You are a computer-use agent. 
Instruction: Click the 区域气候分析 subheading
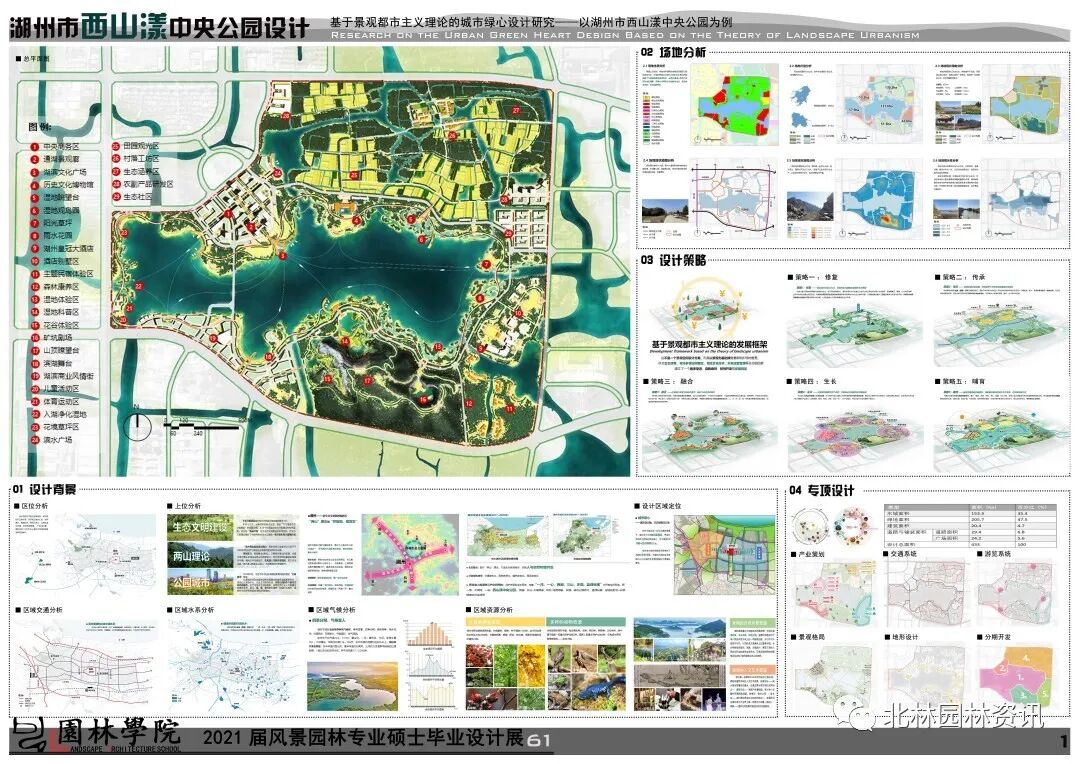(x=331, y=610)
